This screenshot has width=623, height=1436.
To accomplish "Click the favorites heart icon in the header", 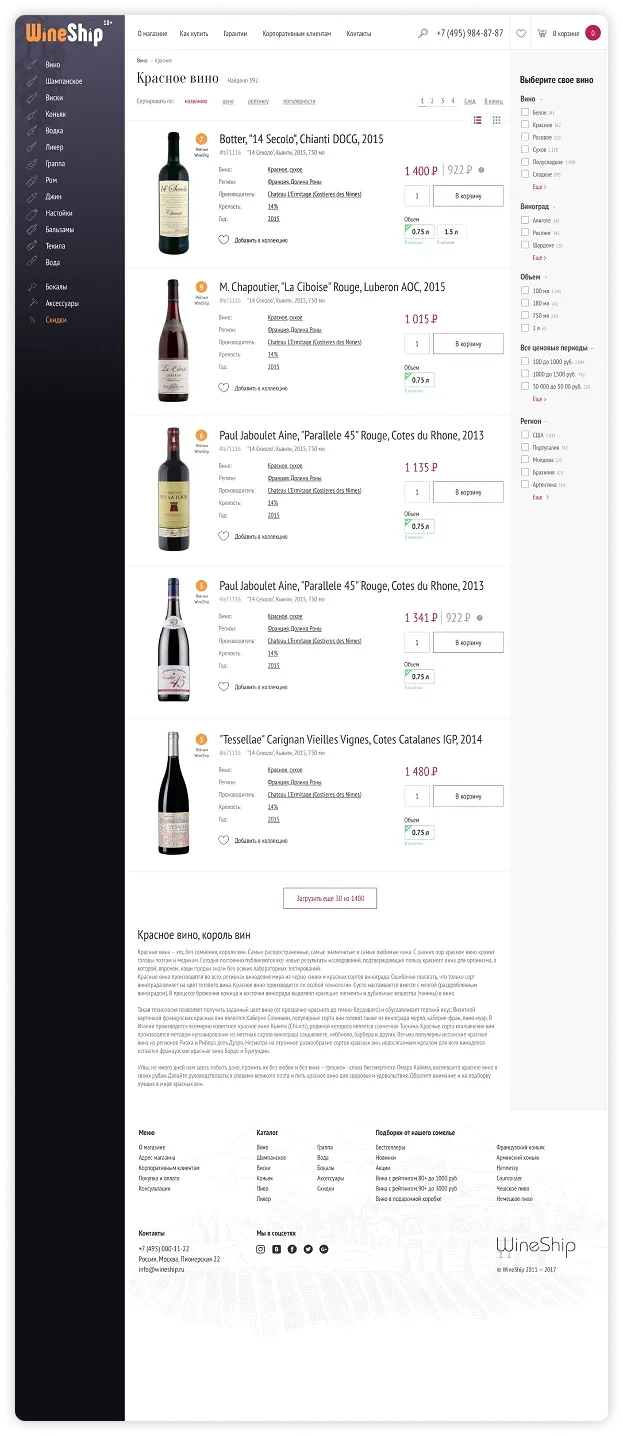I will tap(521, 32).
